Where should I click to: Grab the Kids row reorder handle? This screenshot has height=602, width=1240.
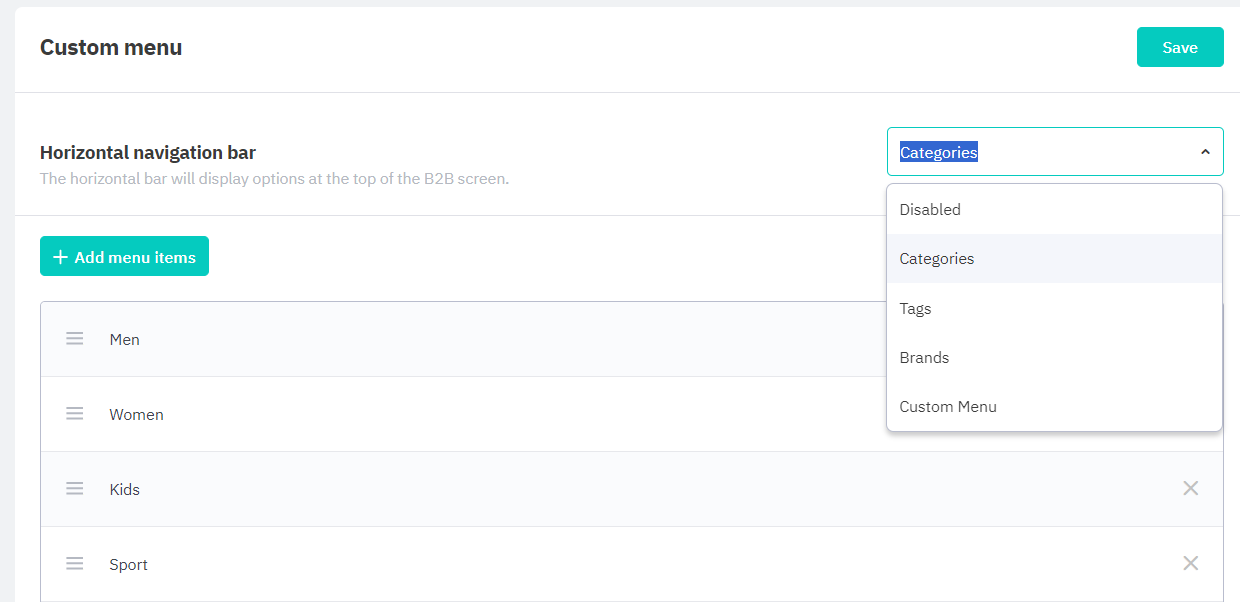click(x=75, y=489)
